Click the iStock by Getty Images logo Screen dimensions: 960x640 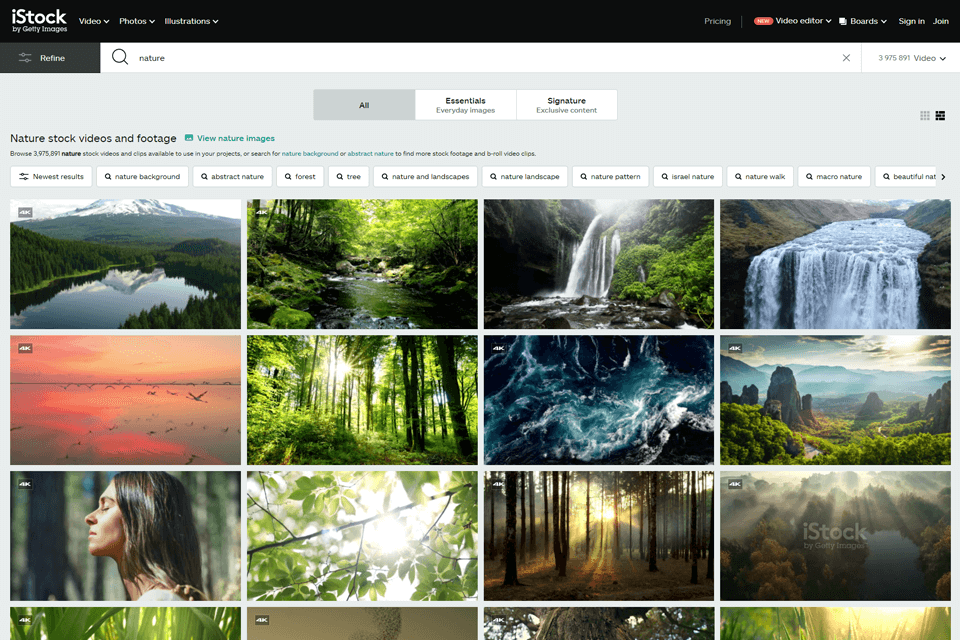(39, 21)
